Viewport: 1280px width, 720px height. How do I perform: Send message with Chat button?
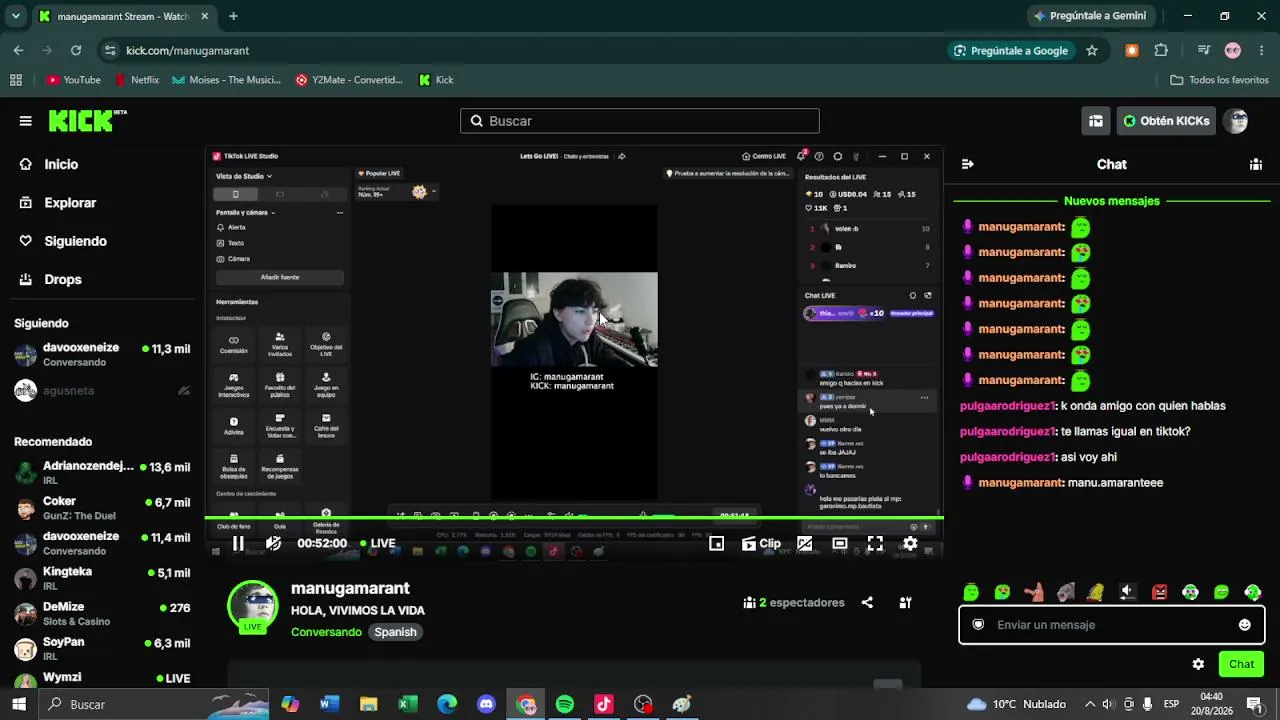[x=1242, y=664]
